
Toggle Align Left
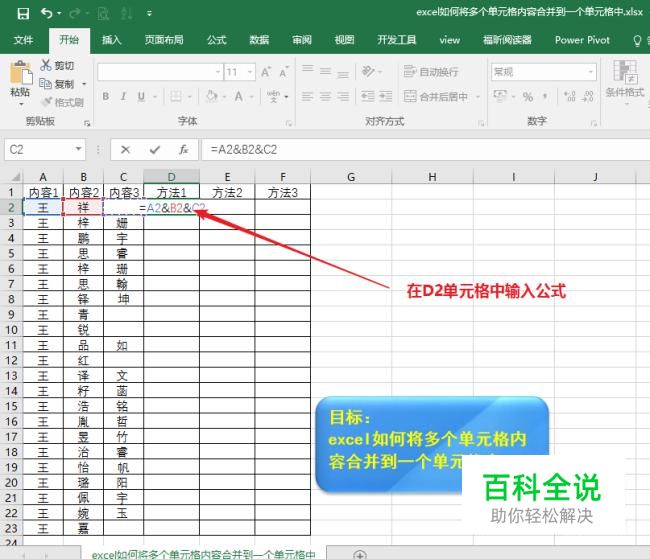(307, 97)
